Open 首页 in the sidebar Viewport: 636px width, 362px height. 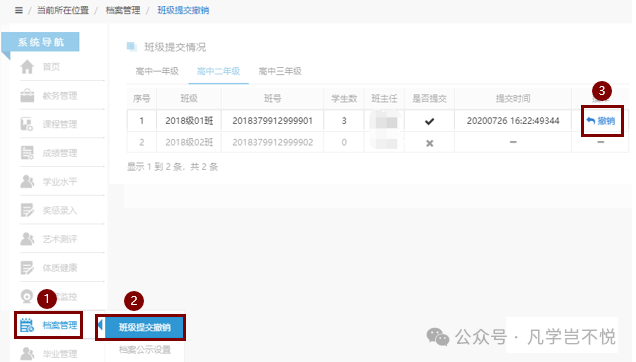52,67
